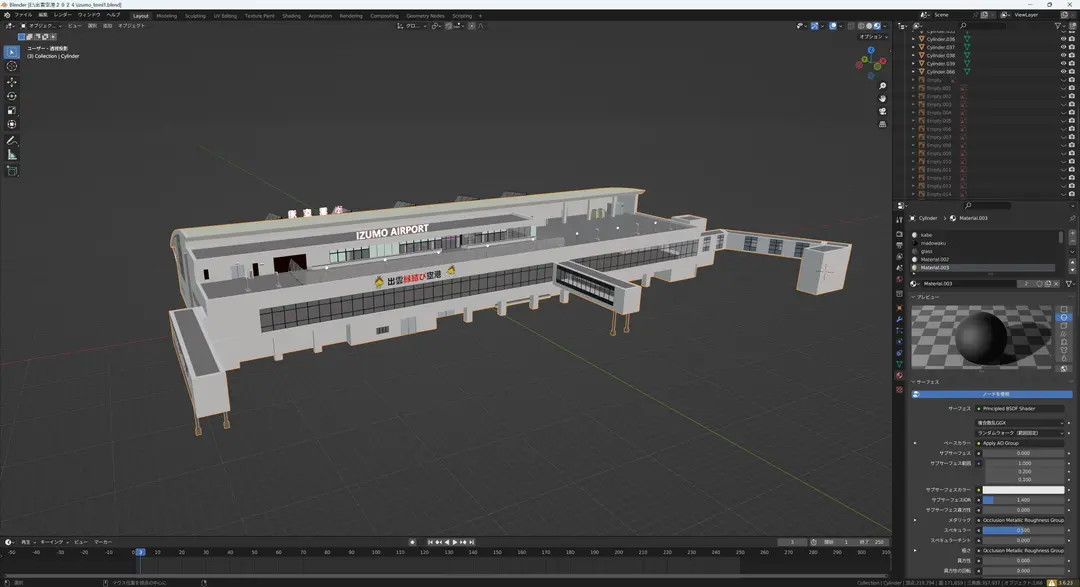The image size is (1080, 587).
Task: Hide Cylinder.037 with its eye icon
Action: pyautogui.click(x=1063, y=48)
